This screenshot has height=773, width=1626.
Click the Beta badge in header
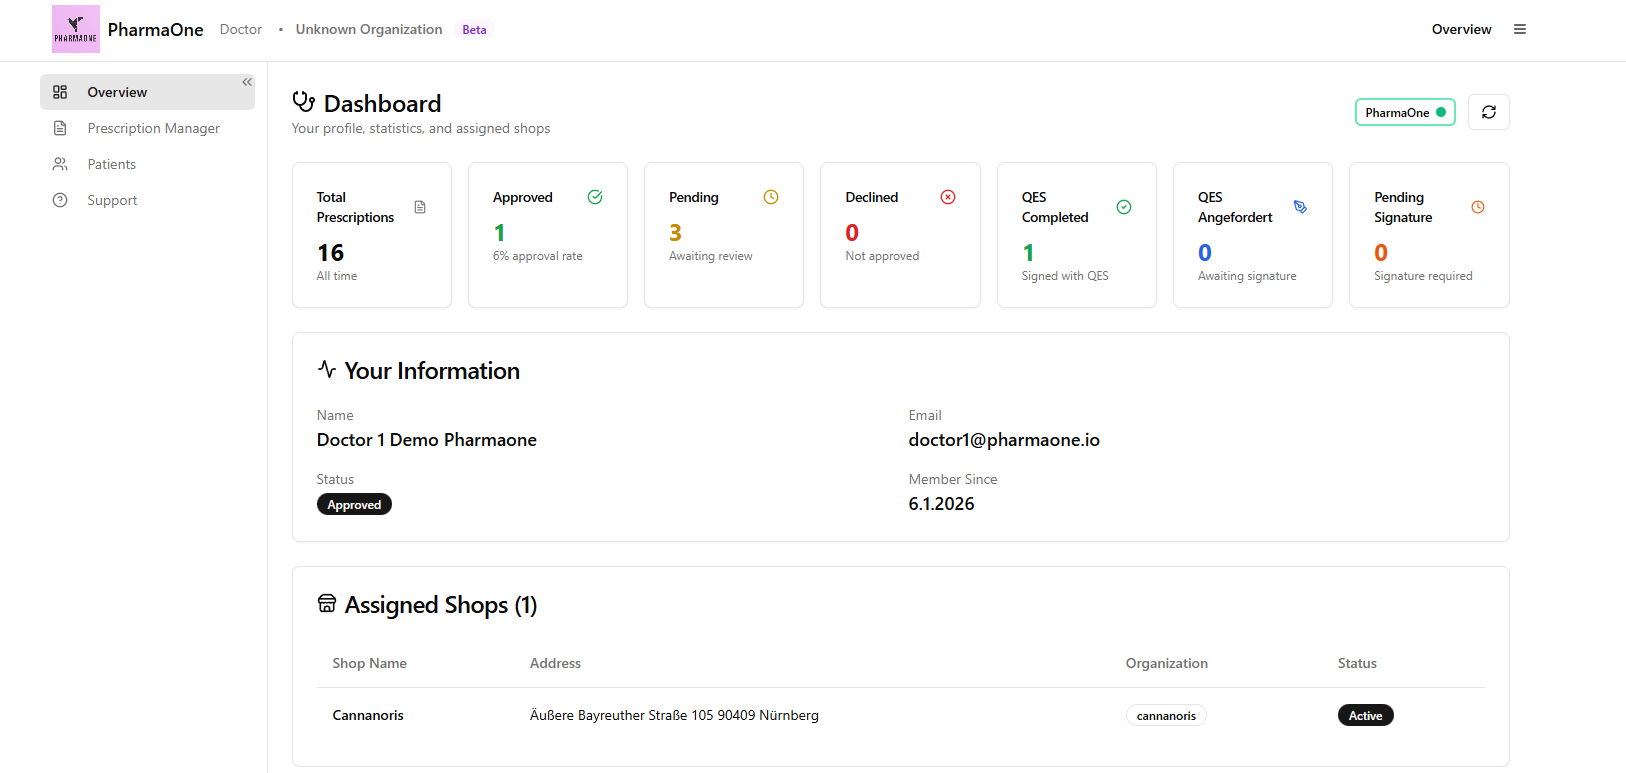(474, 29)
